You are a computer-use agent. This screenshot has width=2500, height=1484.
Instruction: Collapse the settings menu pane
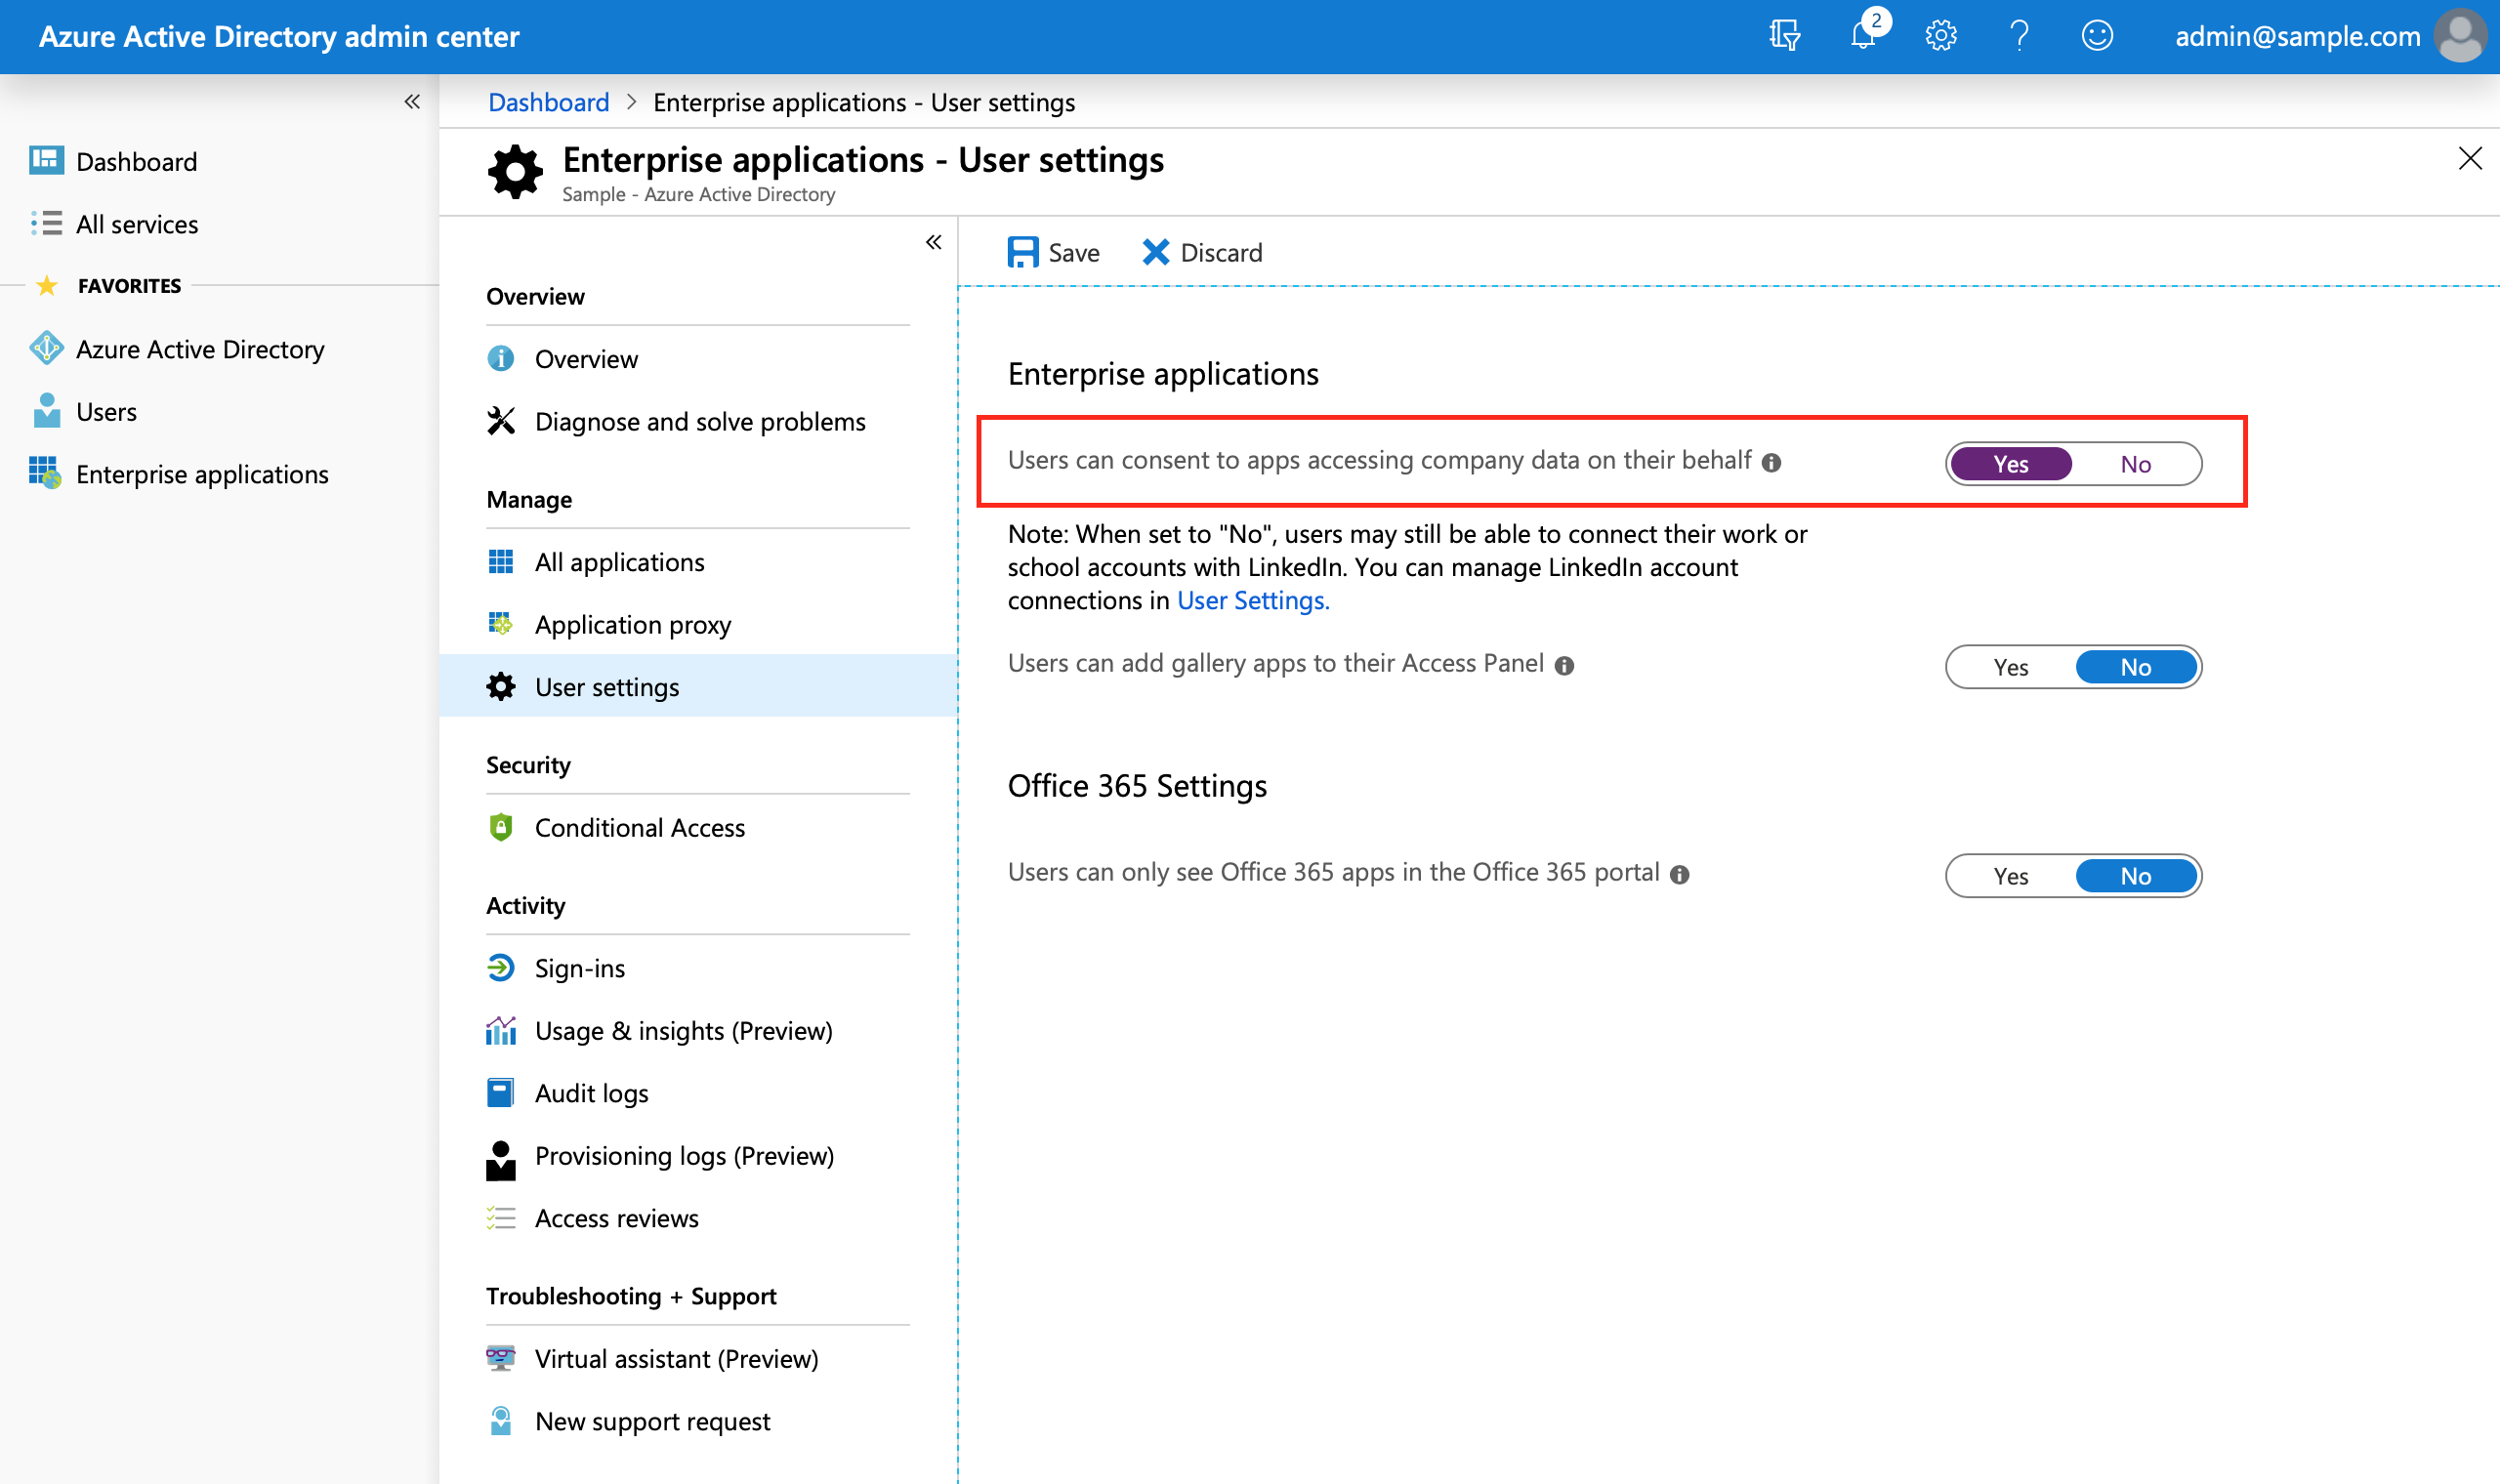pos(933,242)
